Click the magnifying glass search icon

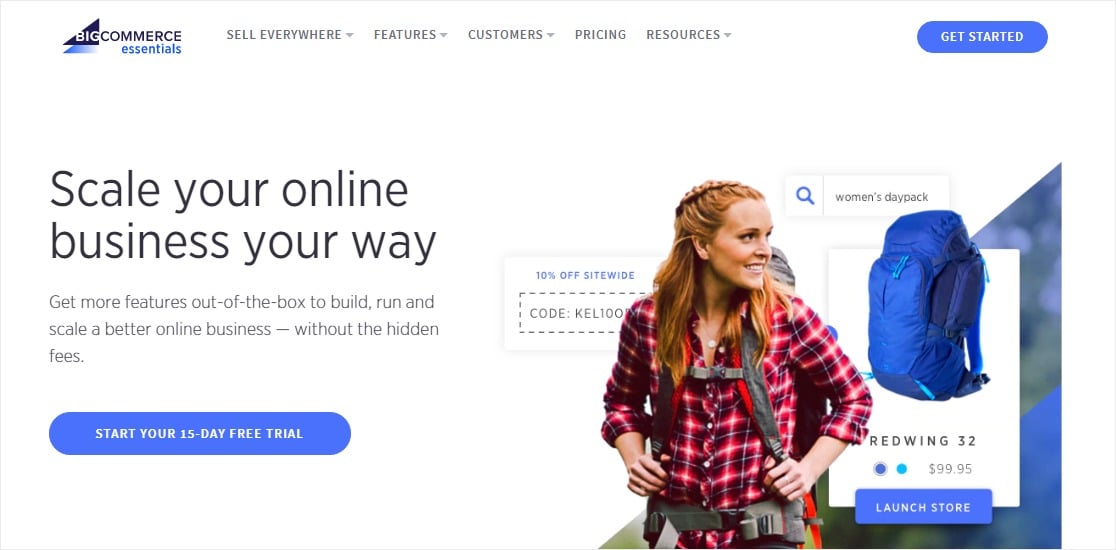pyautogui.click(x=805, y=196)
